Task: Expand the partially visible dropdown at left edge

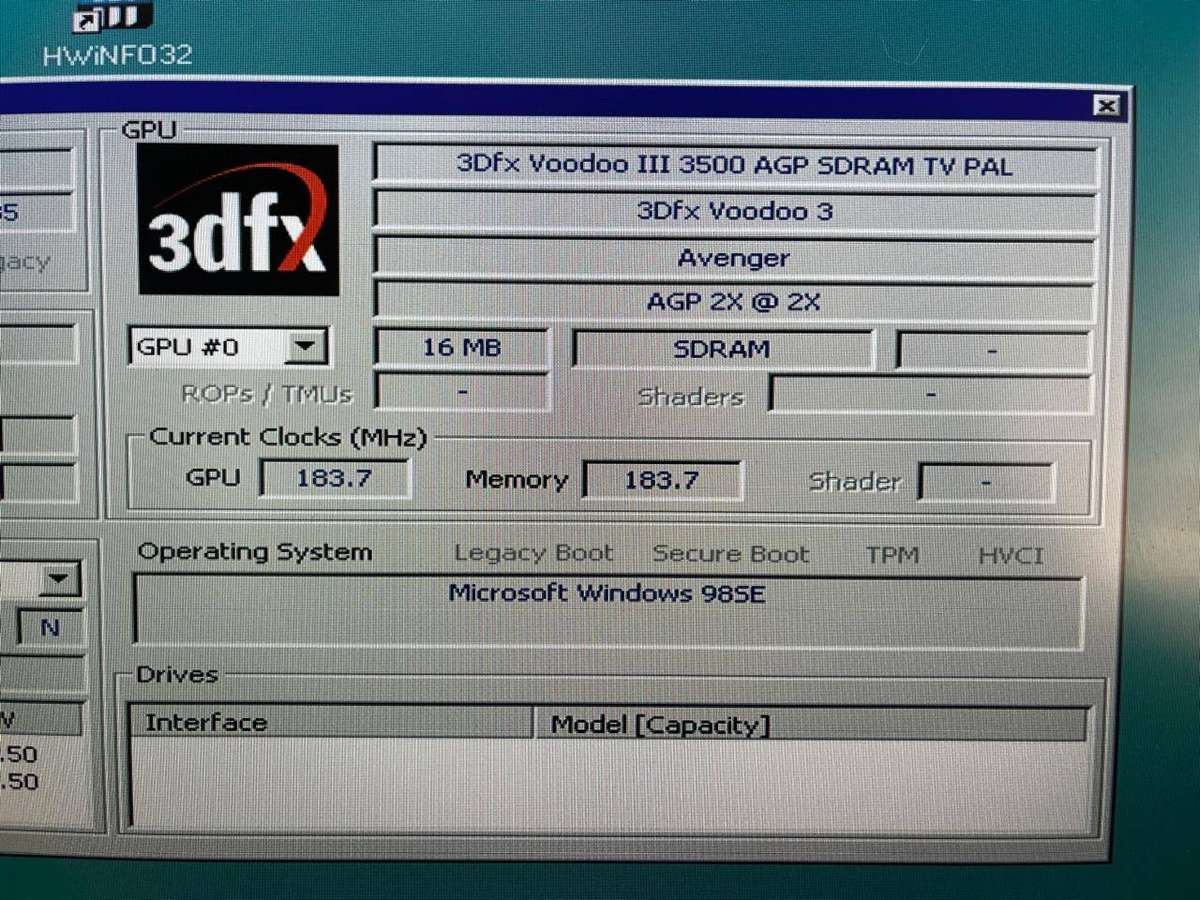Action: coord(60,578)
